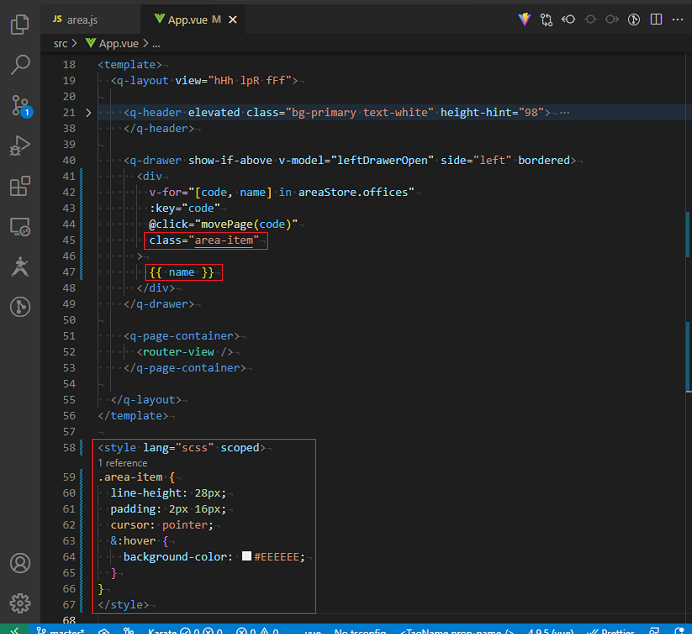Click the areaStore.offices expression

[353, 192]
